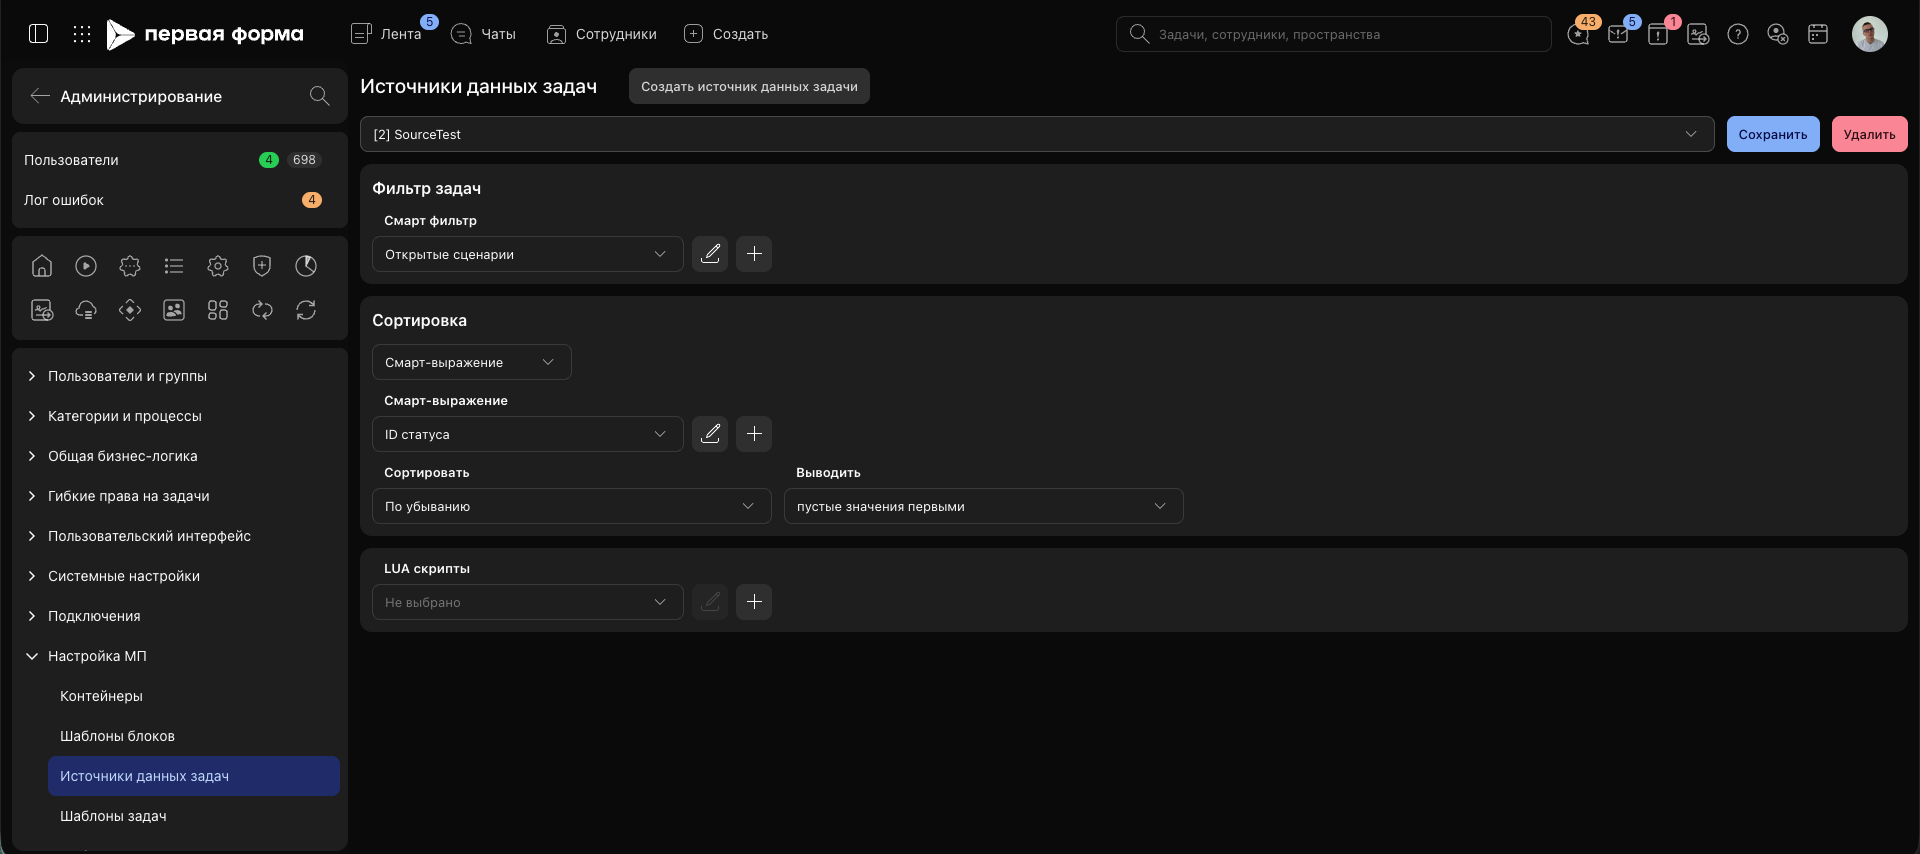Open the пустые значения первыми dropdown

(984, 506)
